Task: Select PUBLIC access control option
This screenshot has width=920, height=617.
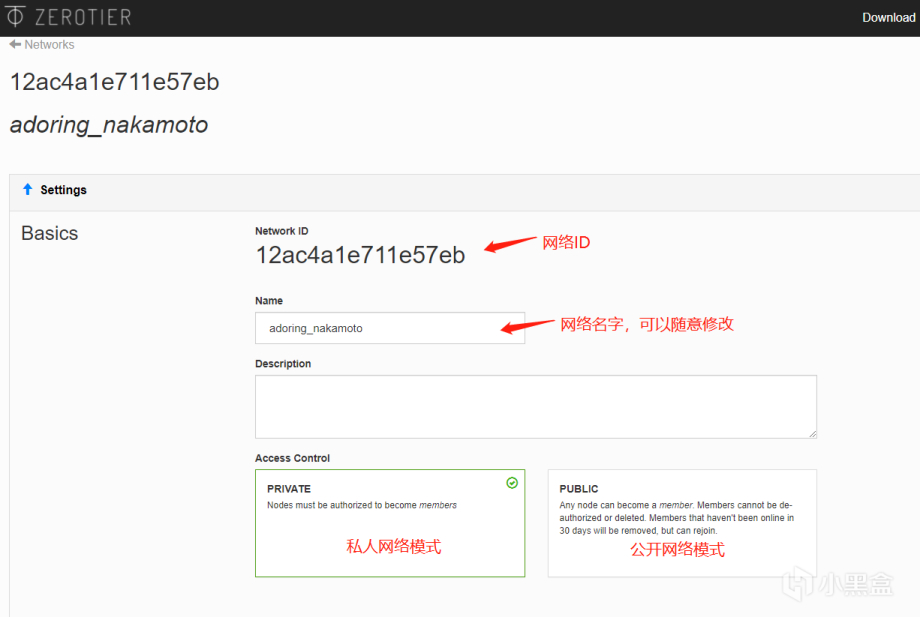Action: [x=682, y=523]
